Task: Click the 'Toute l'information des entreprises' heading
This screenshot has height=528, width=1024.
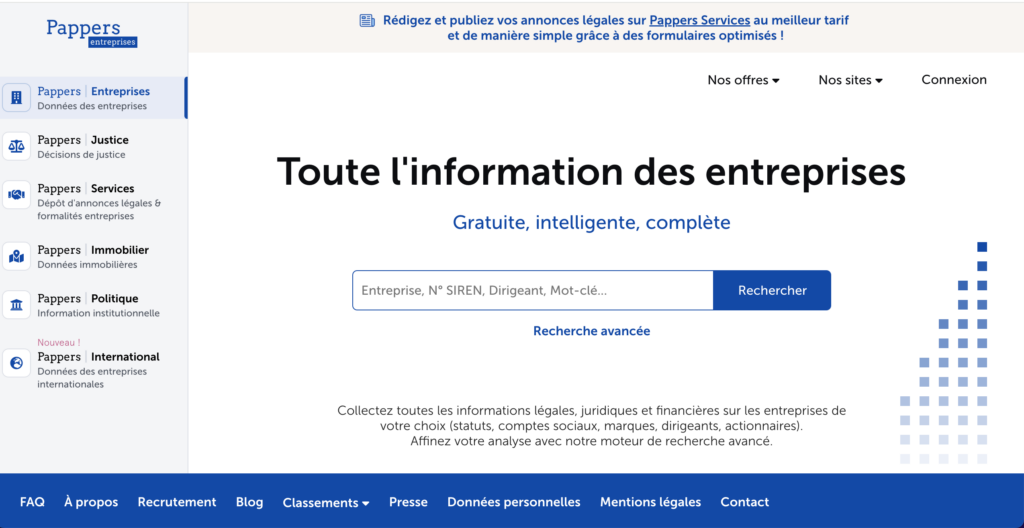Action: [x=592, y=171]
